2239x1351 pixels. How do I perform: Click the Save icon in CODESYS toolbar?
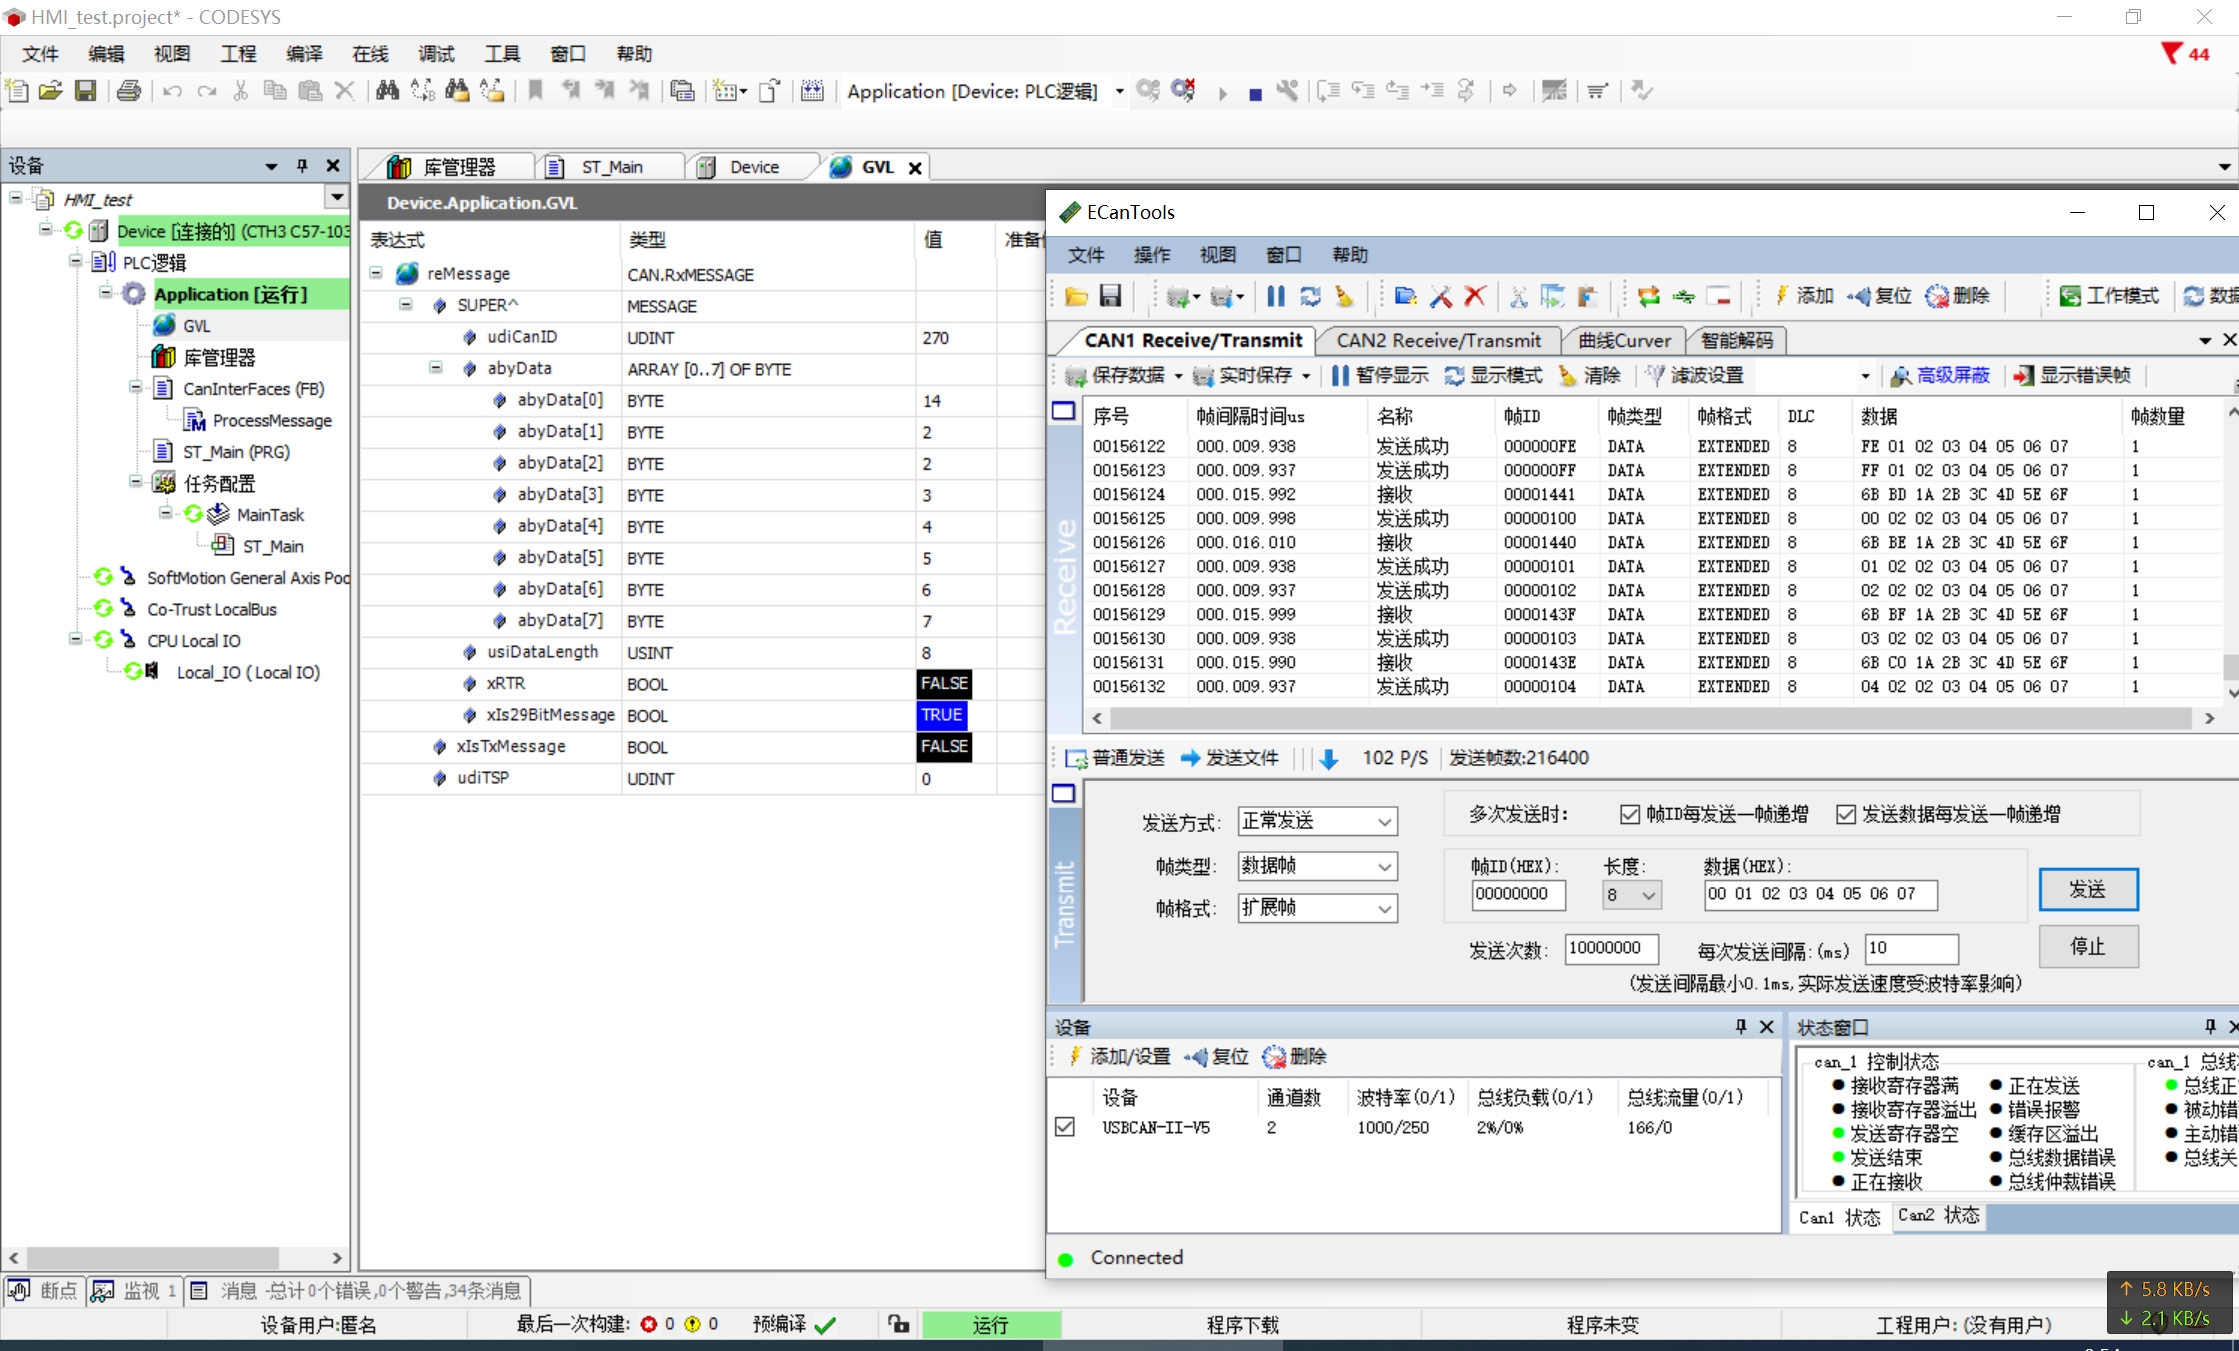(x=86, y=91)
